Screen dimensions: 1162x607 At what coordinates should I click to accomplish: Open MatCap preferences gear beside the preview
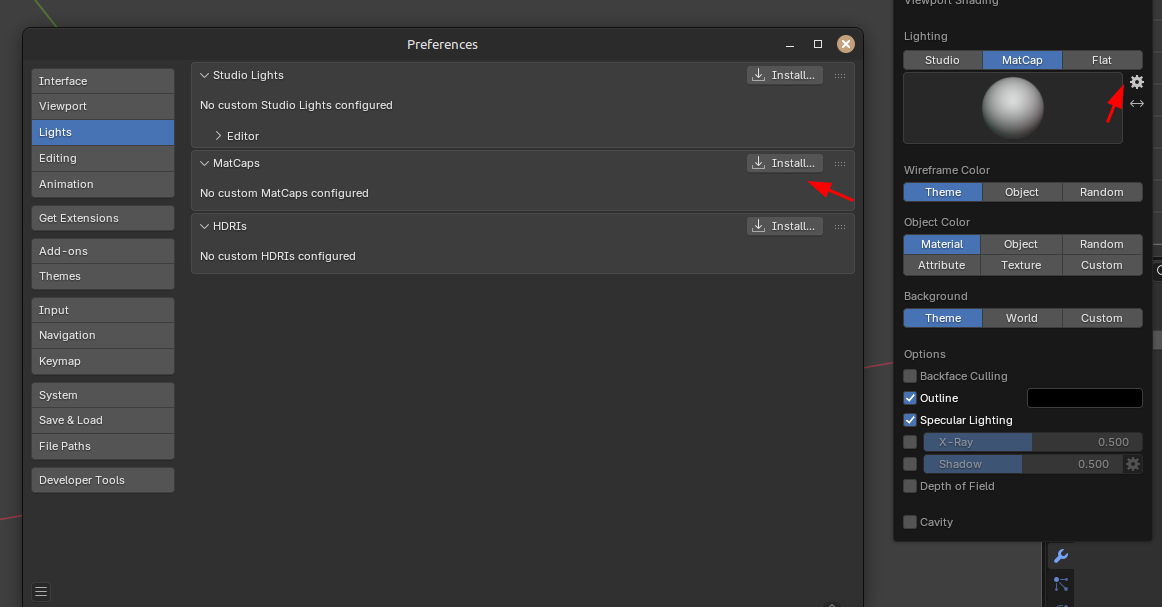tap(1136, 82)
